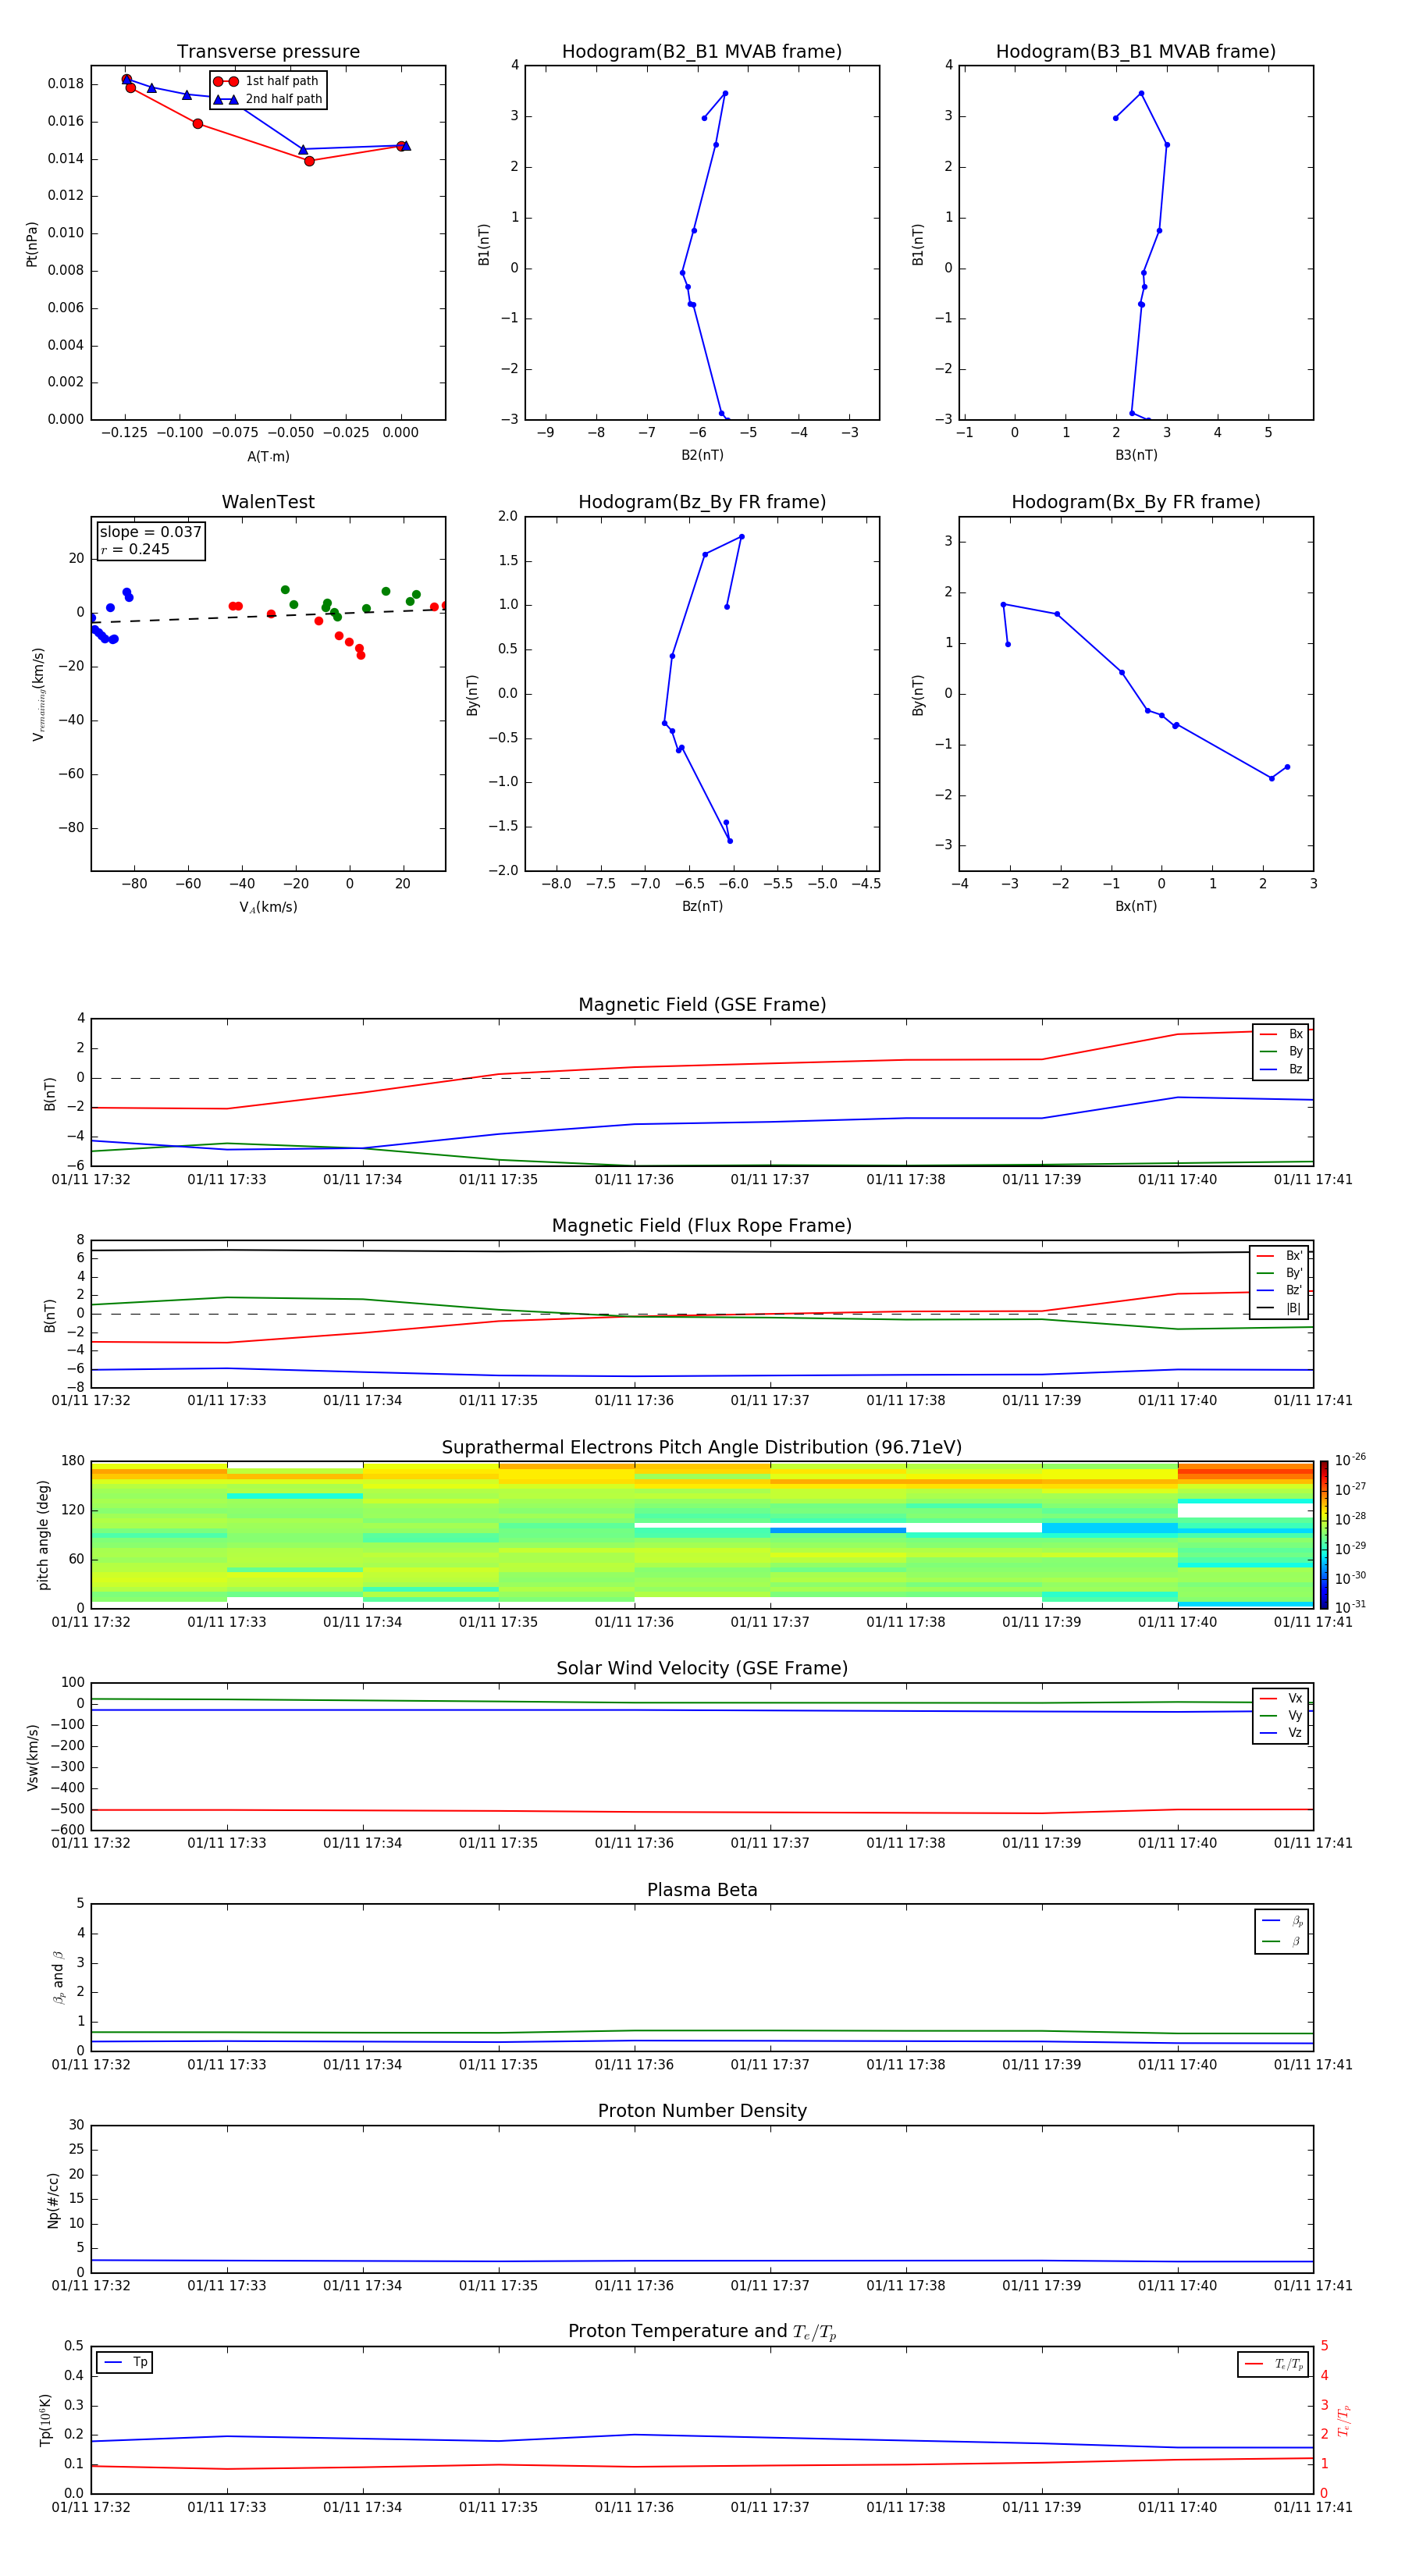
Task: Click the 'B3(nT)' x-axis label
Action: click(x=1136, y=455)
